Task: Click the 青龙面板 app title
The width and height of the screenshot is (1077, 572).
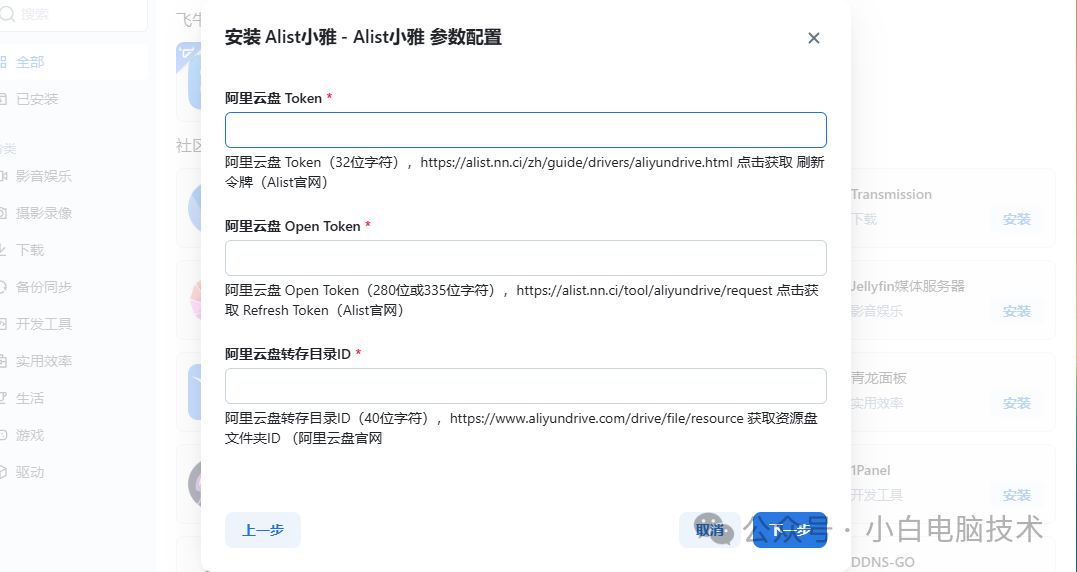Action: click(x=879, y=378)
